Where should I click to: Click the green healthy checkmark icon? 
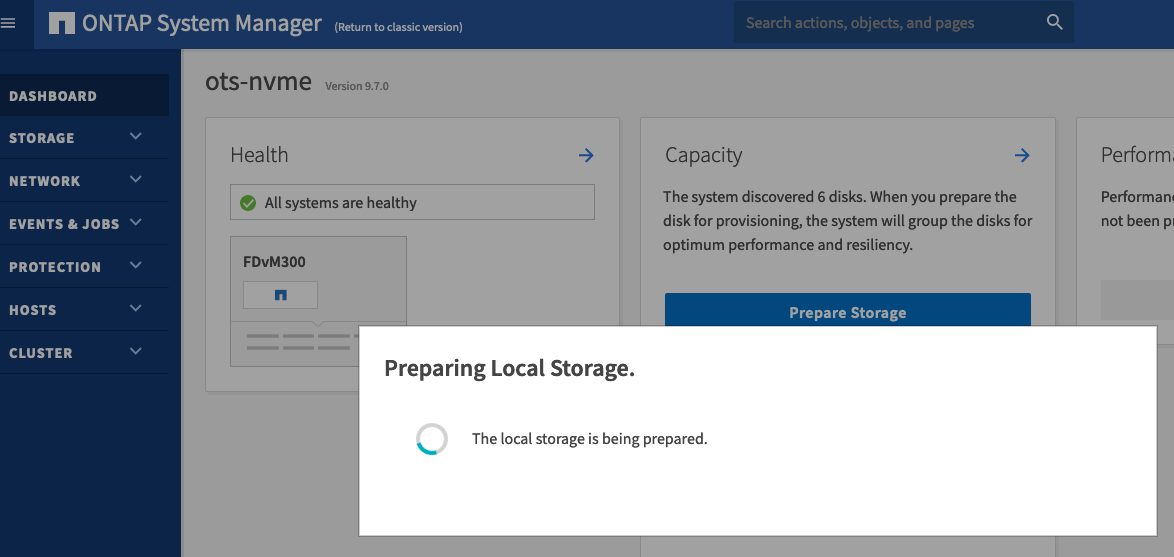tap(248, 203)
